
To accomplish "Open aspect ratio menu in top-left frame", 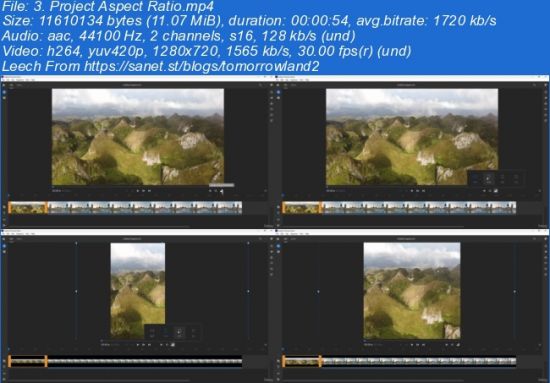I will tap(222, 191).
